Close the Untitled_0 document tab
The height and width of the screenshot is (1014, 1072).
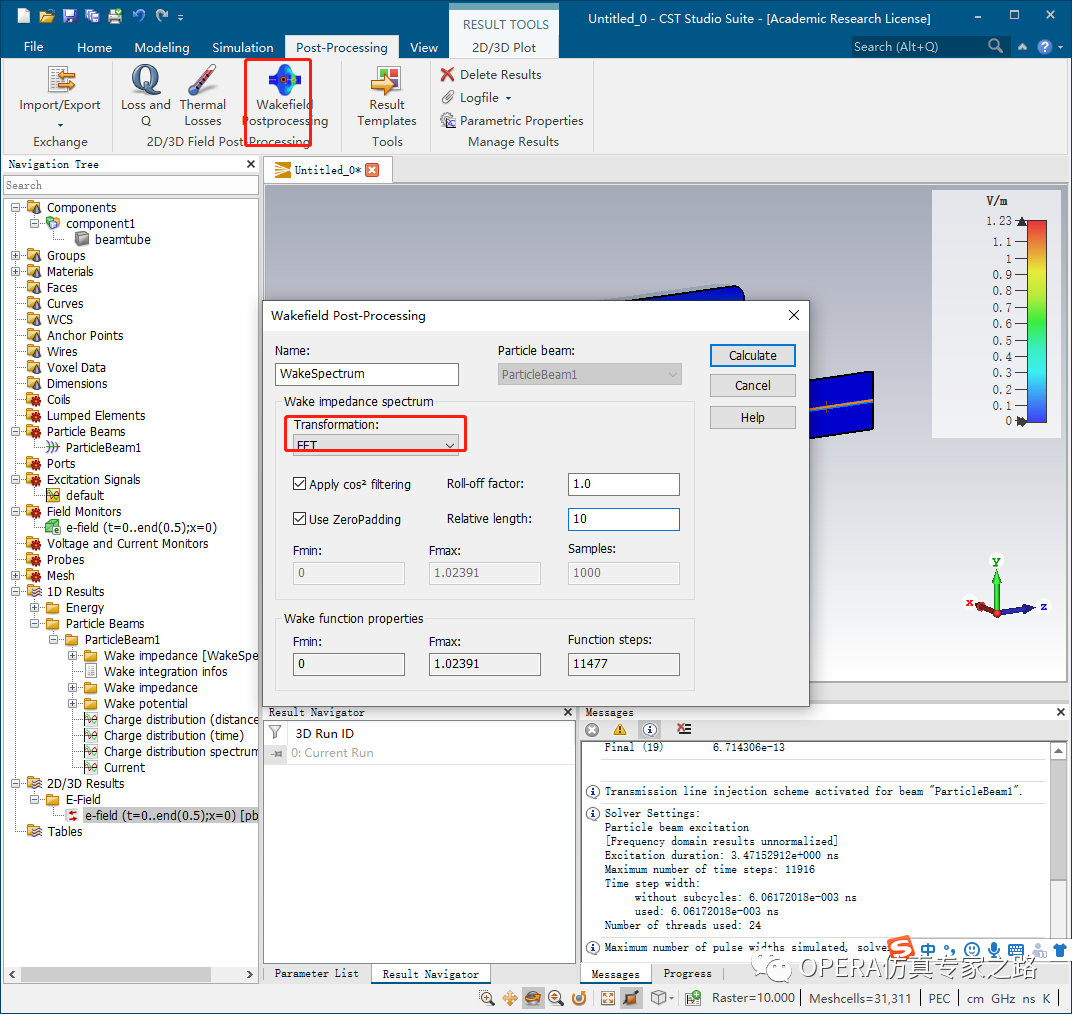[372, 170]
